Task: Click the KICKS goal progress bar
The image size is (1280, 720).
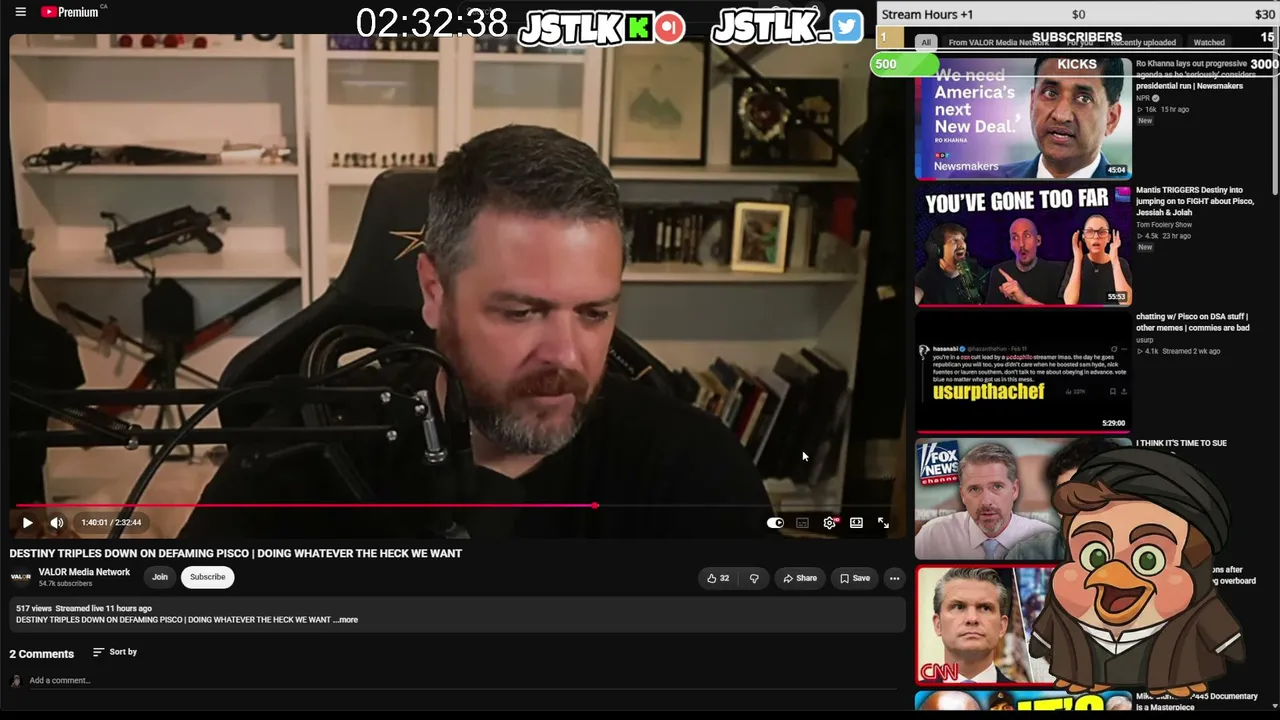Action: point(1074,64)
